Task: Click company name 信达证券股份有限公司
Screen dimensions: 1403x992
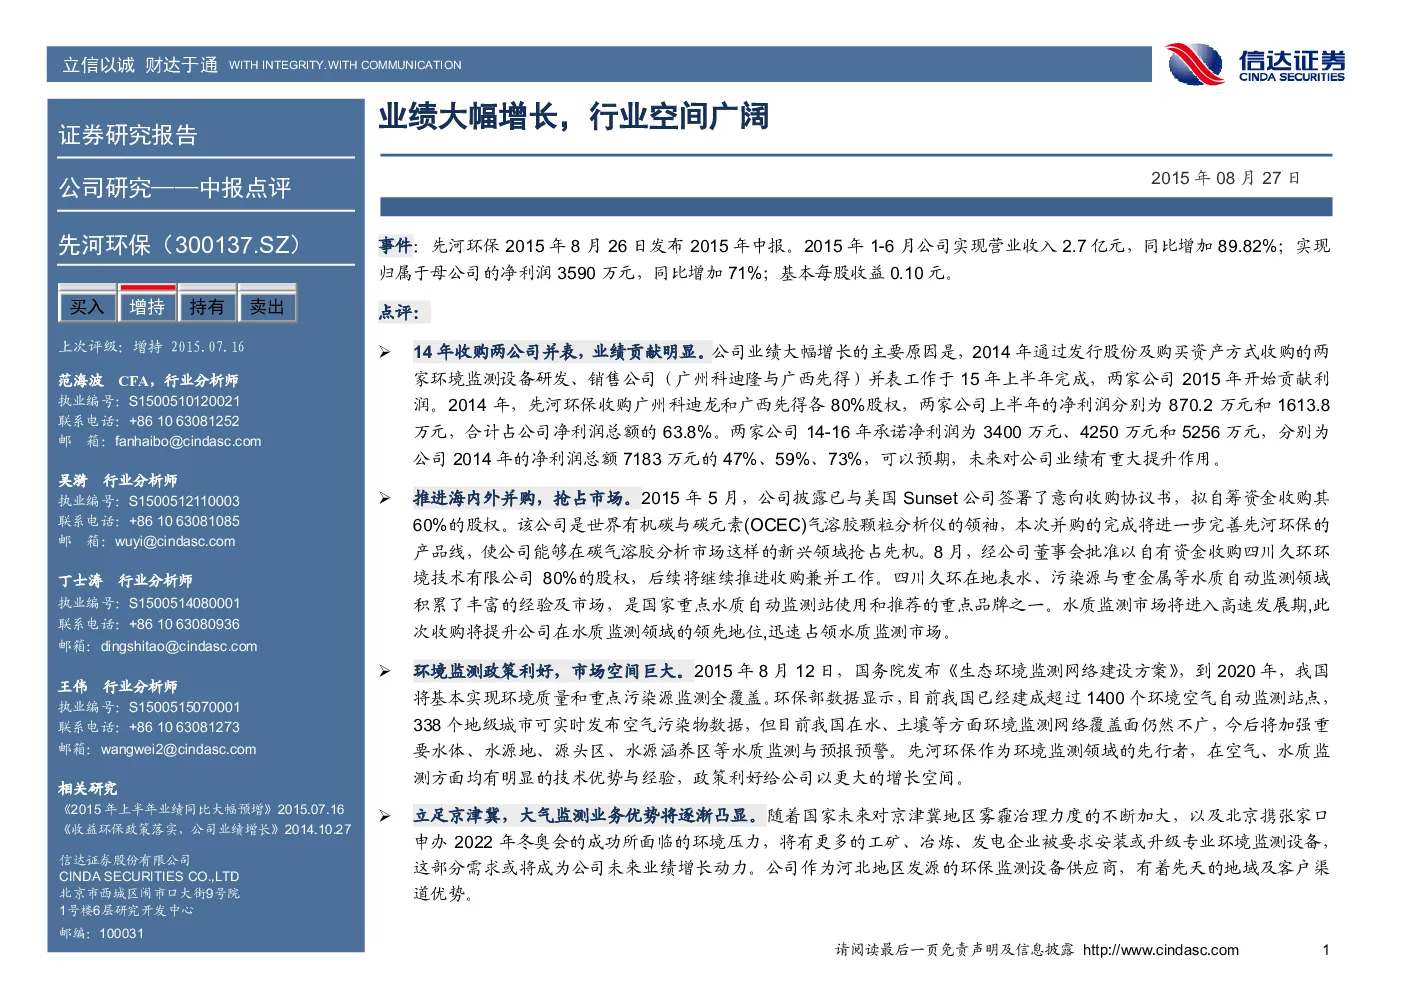Action: (124, 860)
